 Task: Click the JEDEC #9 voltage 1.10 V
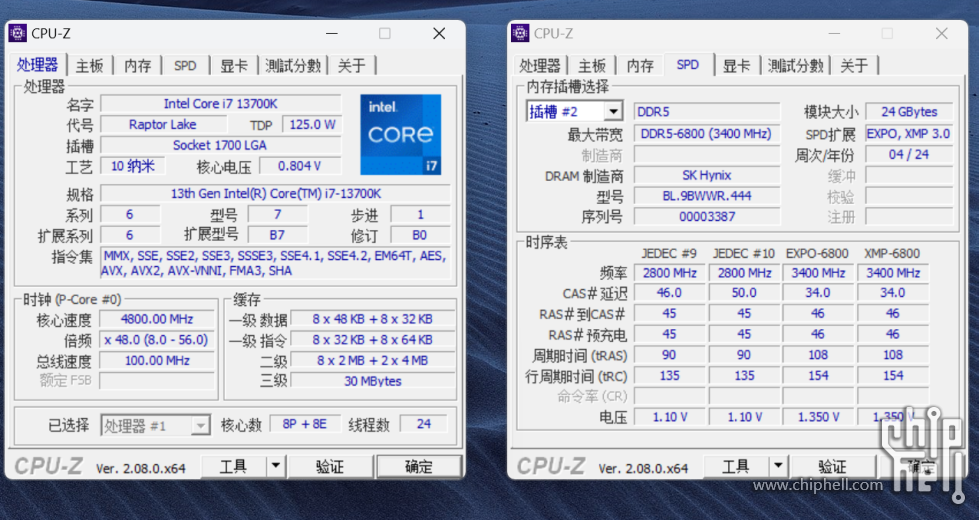(x=669, y=417)
